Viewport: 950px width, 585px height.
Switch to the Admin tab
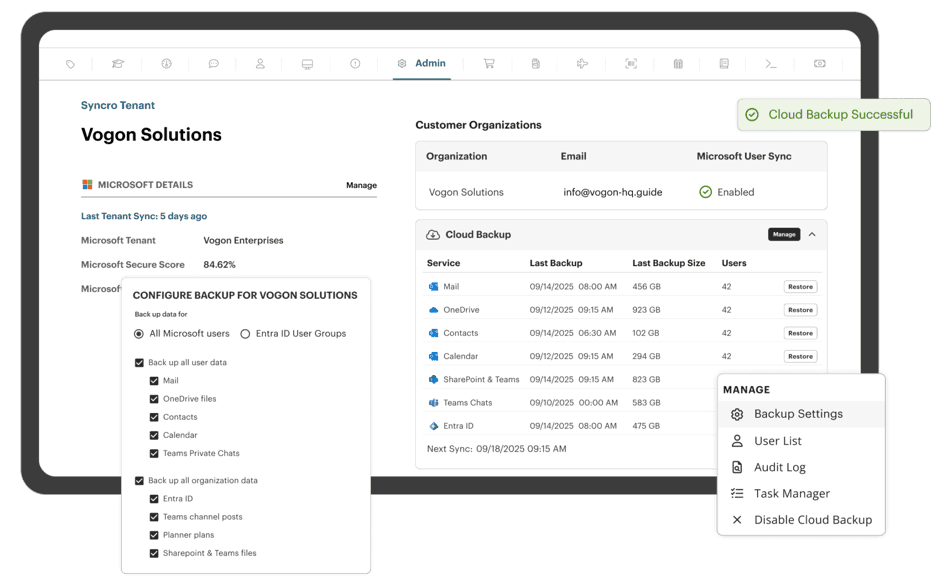pyautogui.click(x=422, y=64)
